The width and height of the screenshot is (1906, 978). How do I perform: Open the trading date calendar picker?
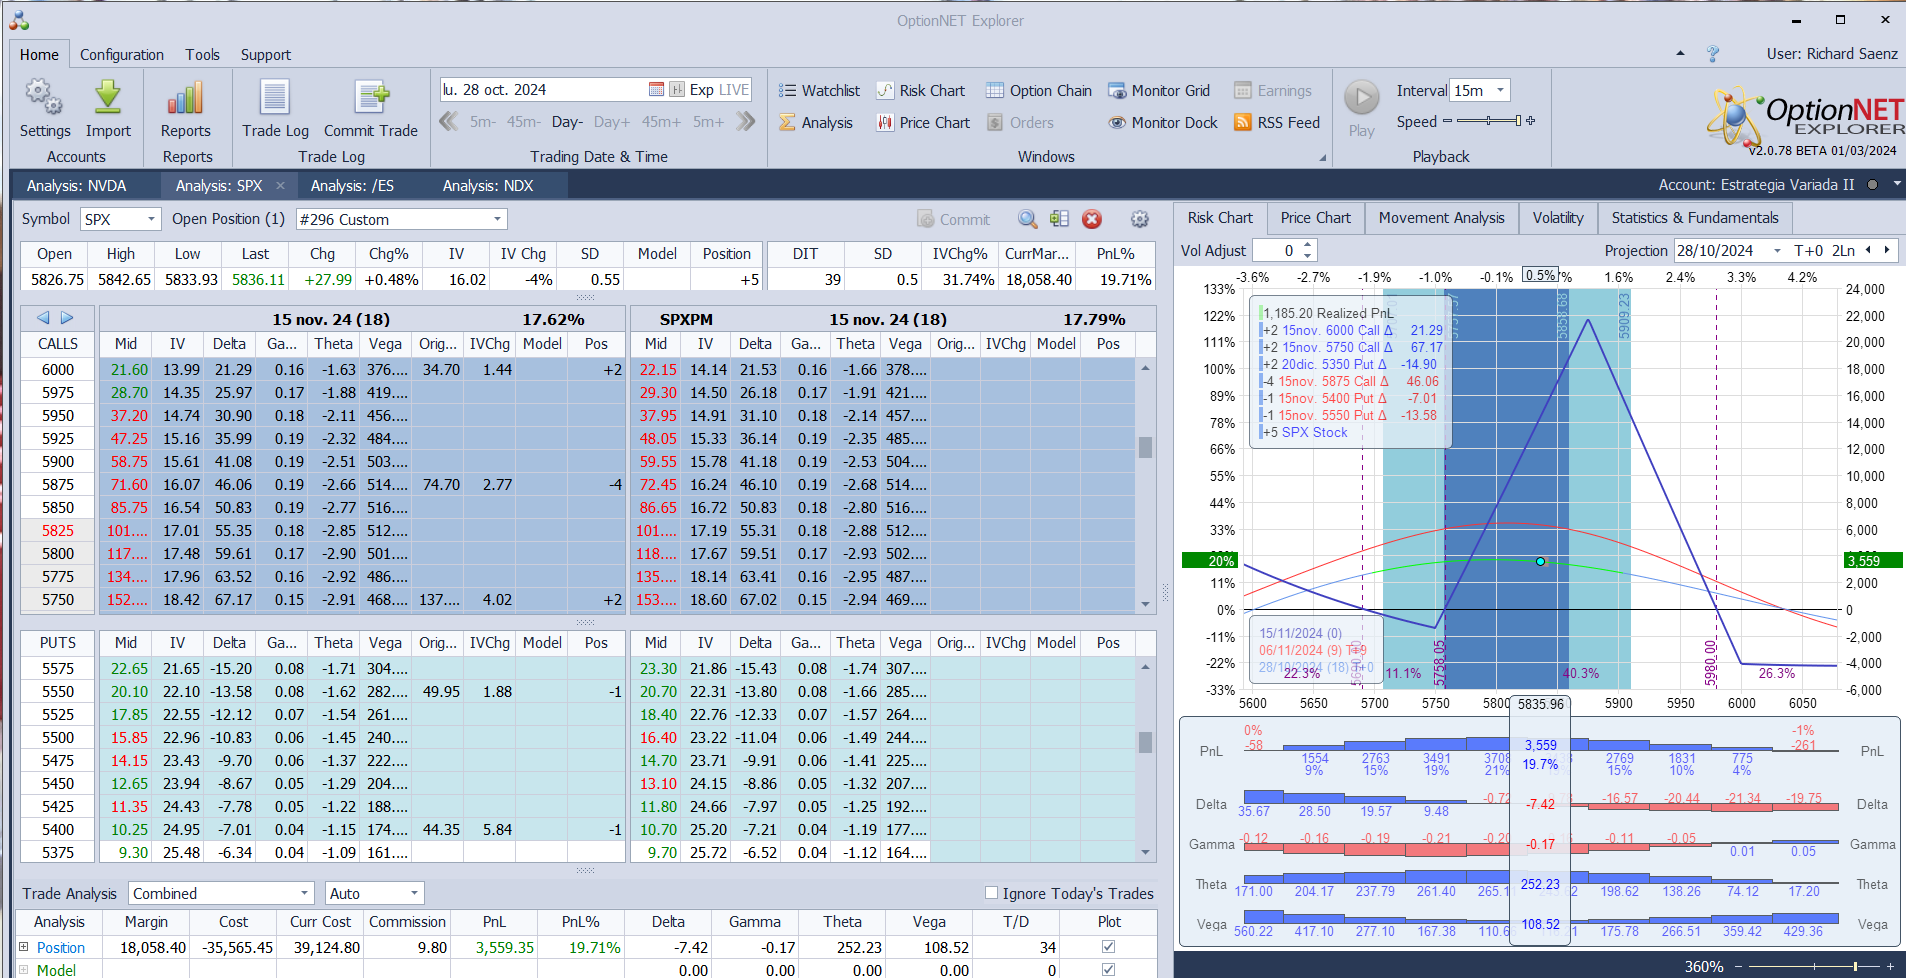(656, 89)
